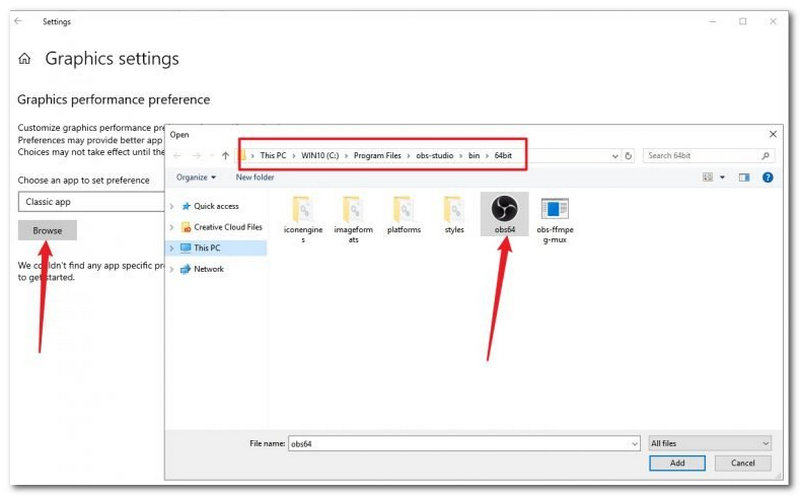
Task: Click the Settings home icon
Action: coord(24,59)
